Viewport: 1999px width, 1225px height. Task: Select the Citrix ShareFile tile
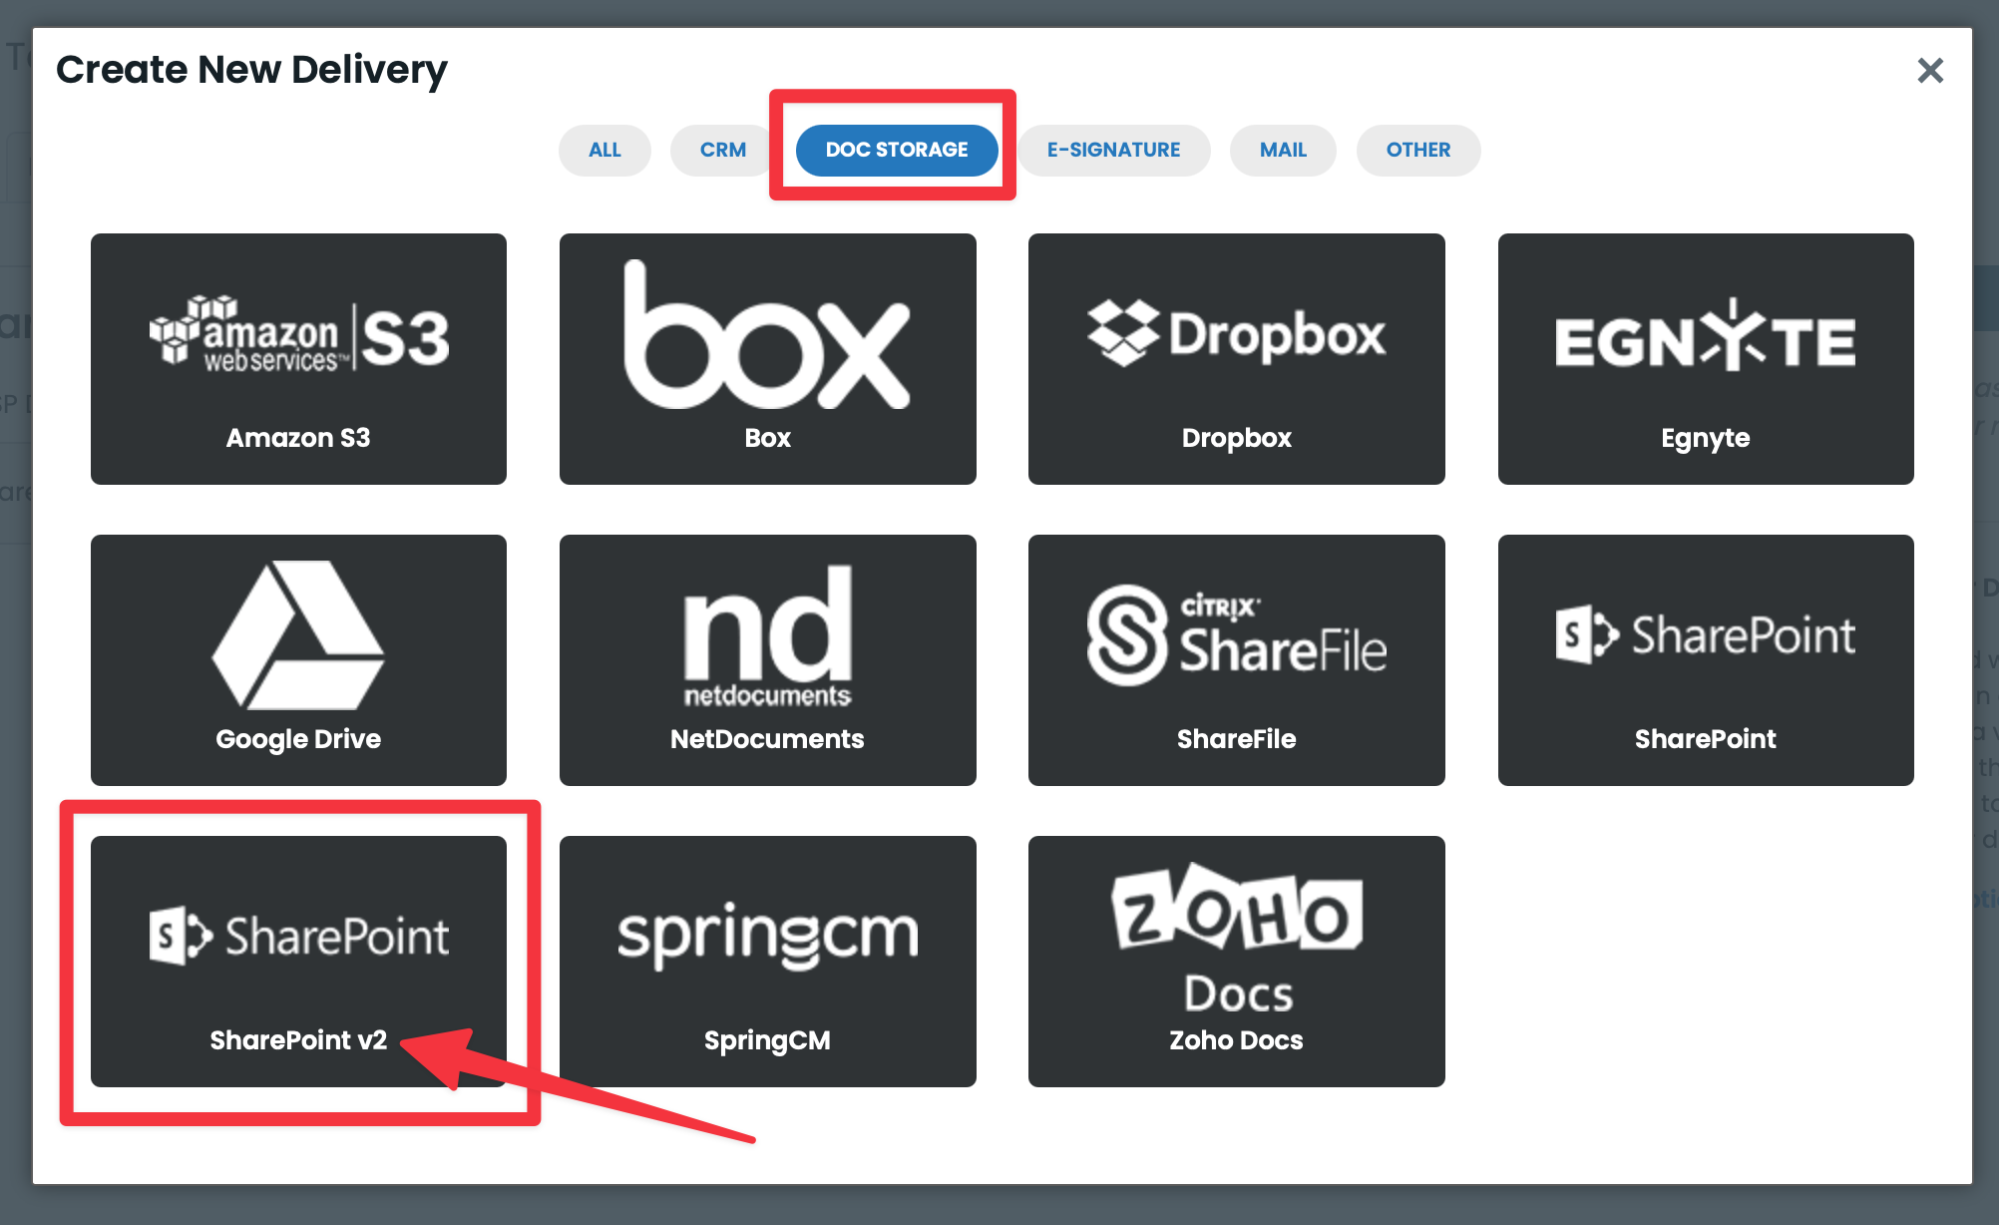[1236, 659]
